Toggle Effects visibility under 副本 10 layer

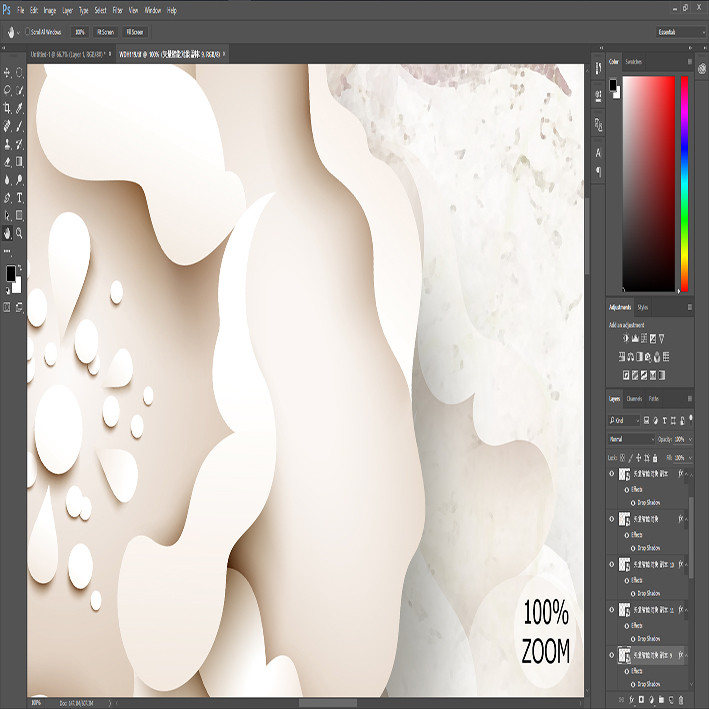coord(627,580)
